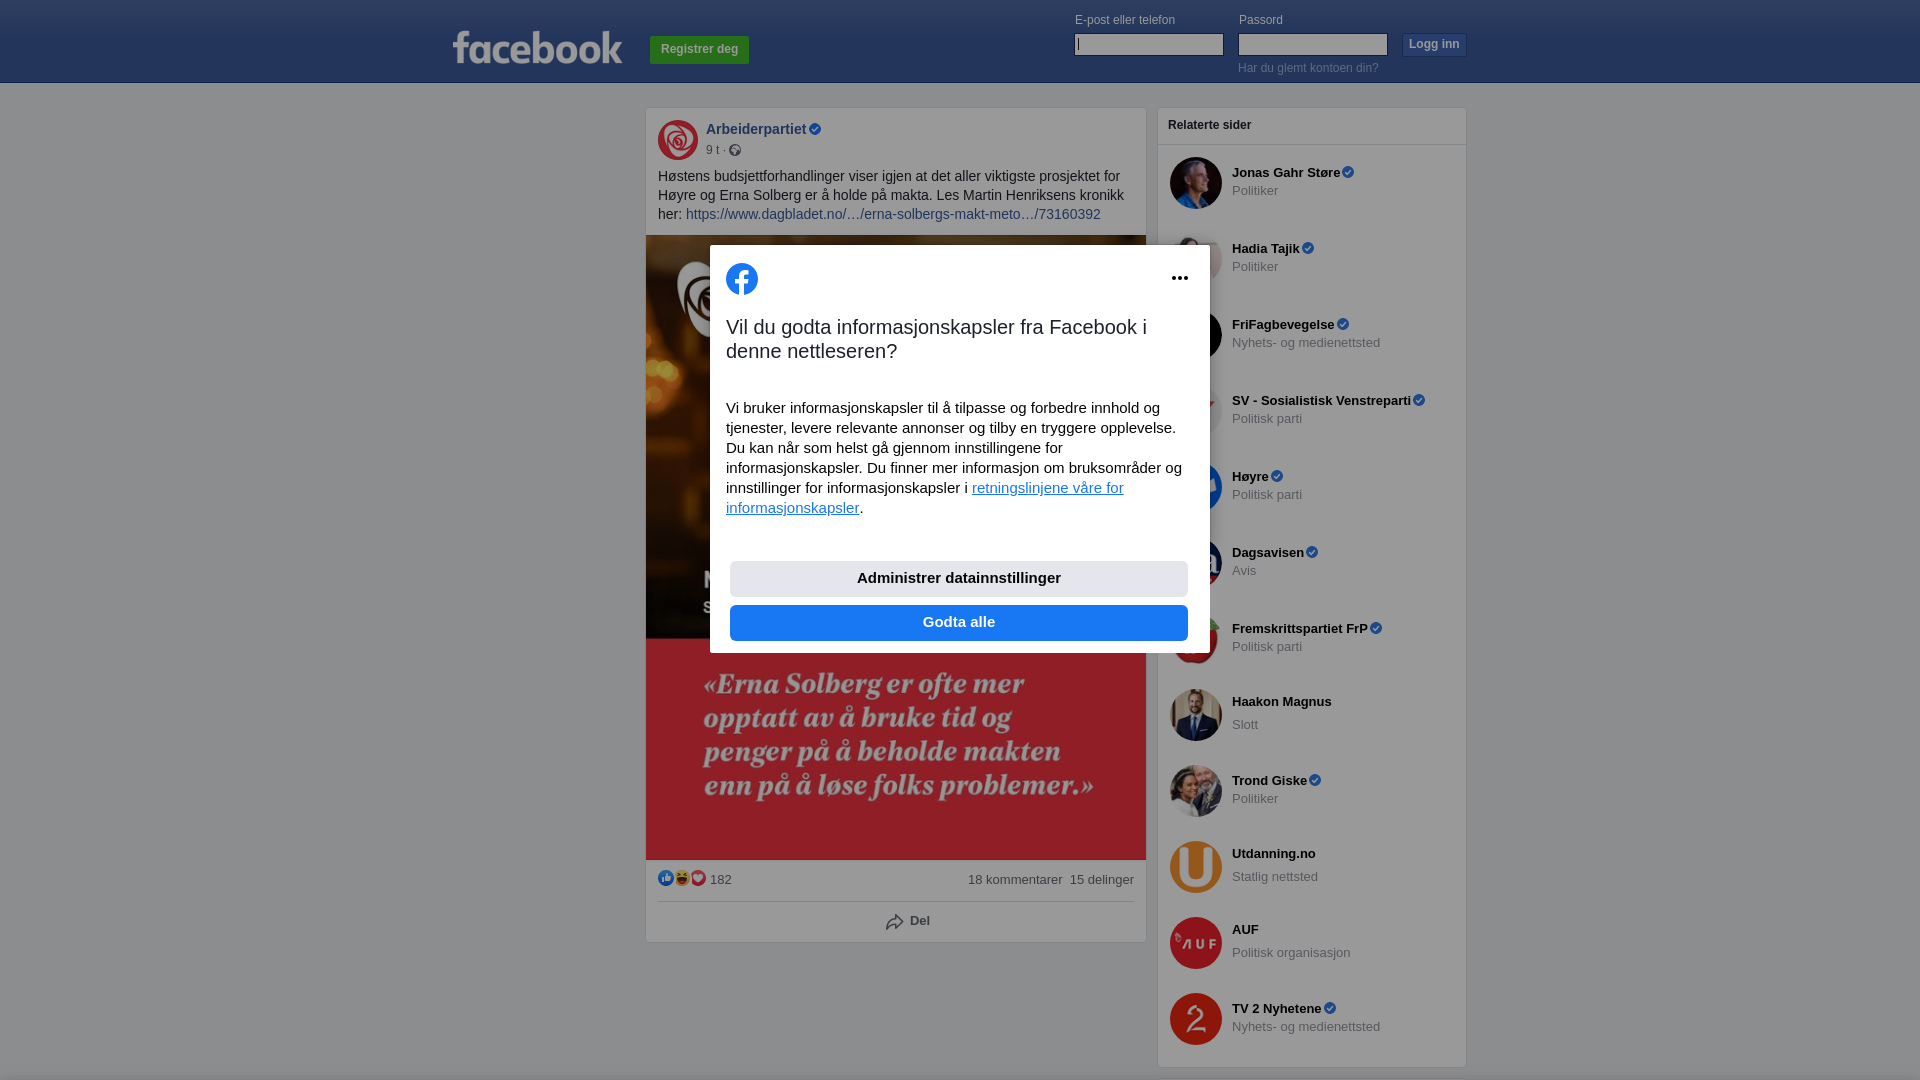Focus the Passord input field
The height and width of the screenshot is (1080, 1920).
coord(1313,44)
